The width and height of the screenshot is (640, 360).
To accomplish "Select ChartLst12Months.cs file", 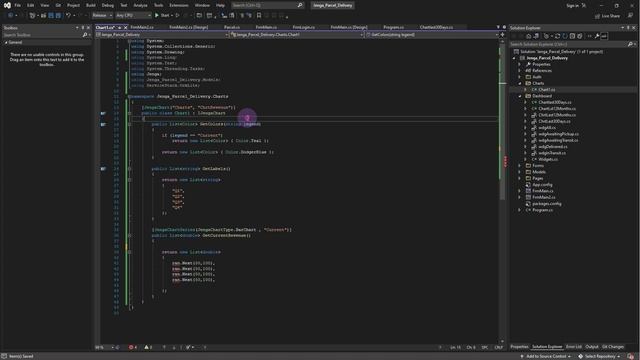I will pos(557,109).
